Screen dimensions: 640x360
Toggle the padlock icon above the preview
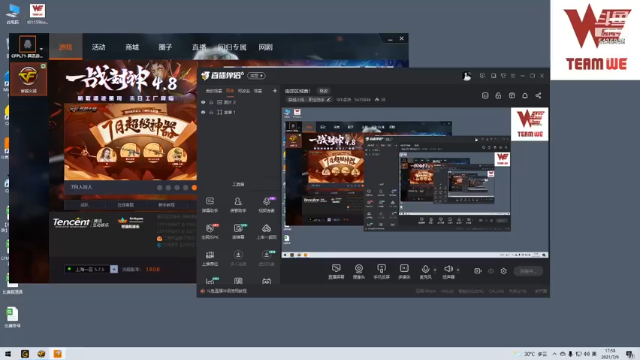[x=498, y=96]
